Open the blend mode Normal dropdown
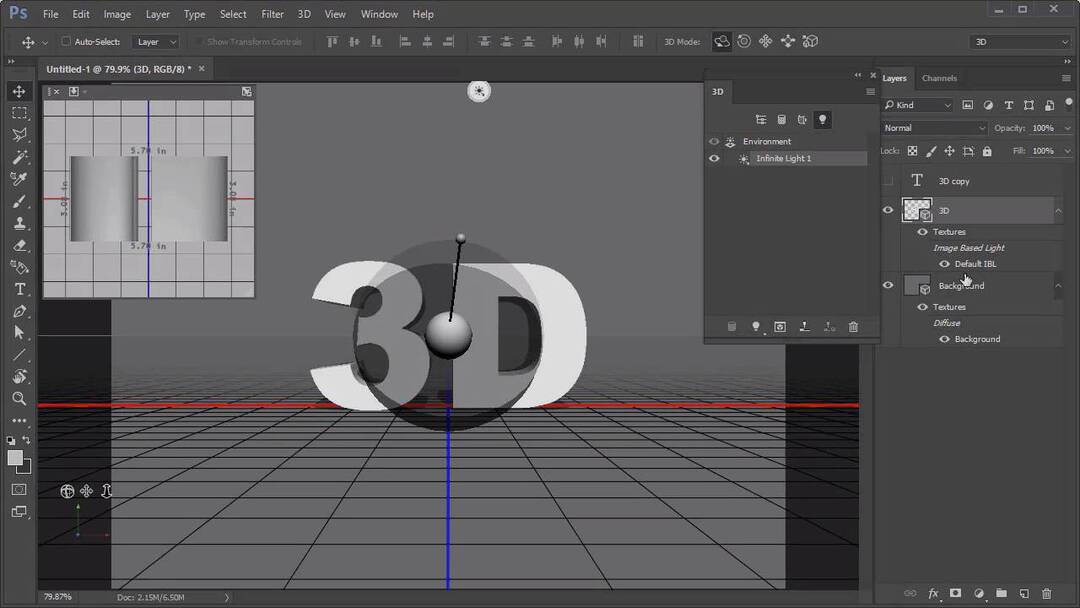 pos(934,128)
